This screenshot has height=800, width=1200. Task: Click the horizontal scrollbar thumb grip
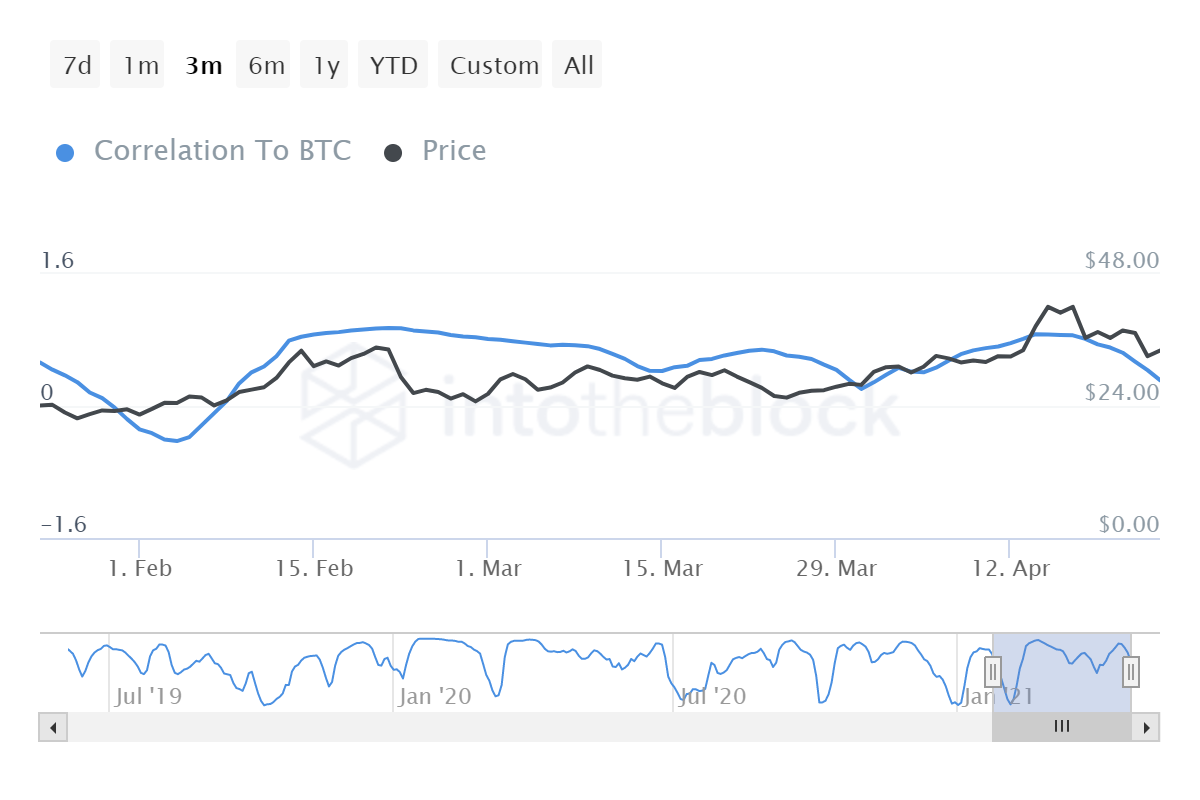(1061, 727)
